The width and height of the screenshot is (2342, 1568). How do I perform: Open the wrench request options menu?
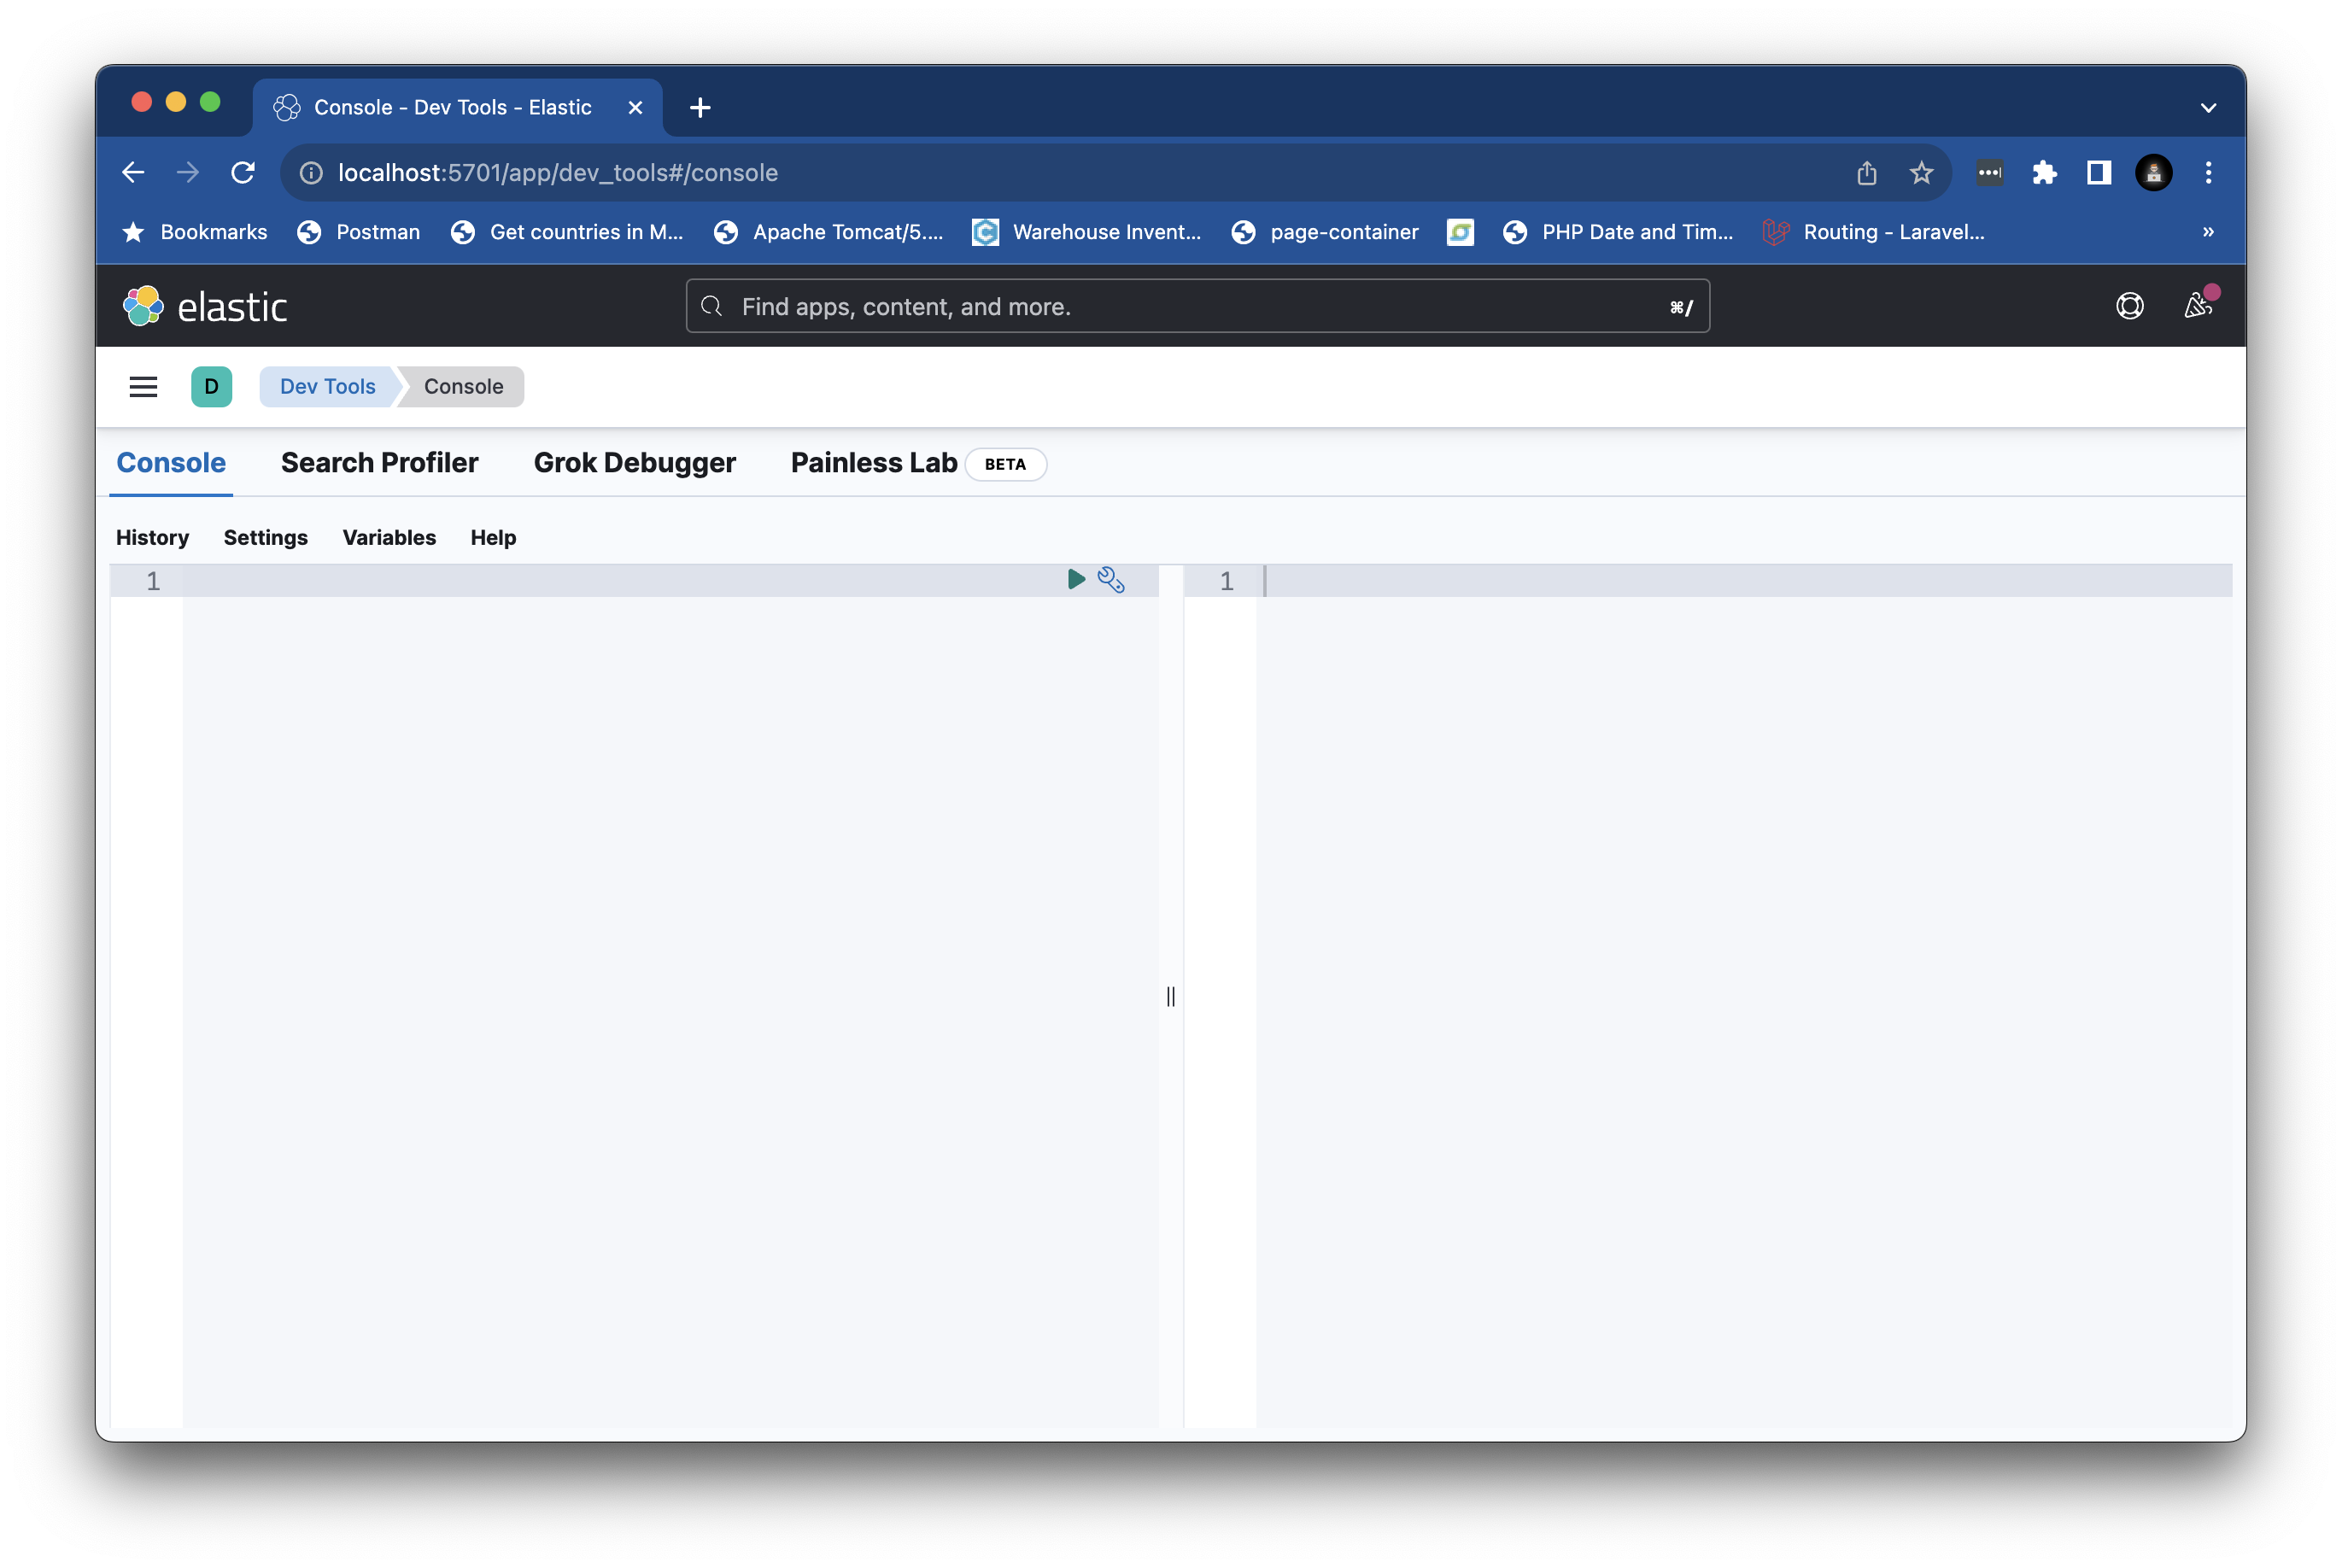tap(1111, 580)
